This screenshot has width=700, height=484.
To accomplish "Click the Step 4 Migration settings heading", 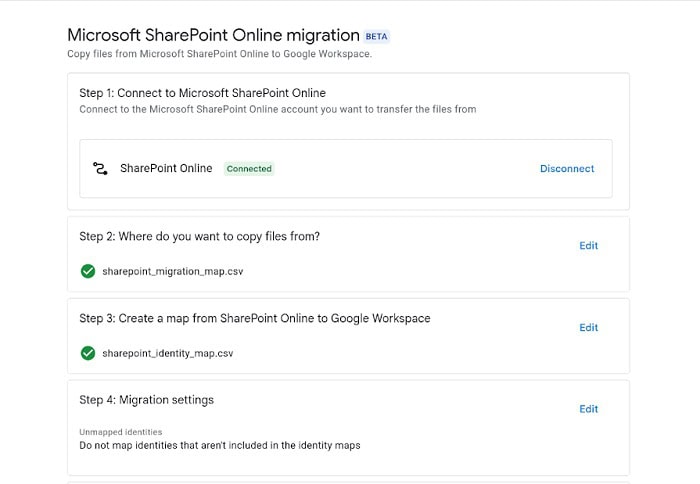I will click(146, 400).
